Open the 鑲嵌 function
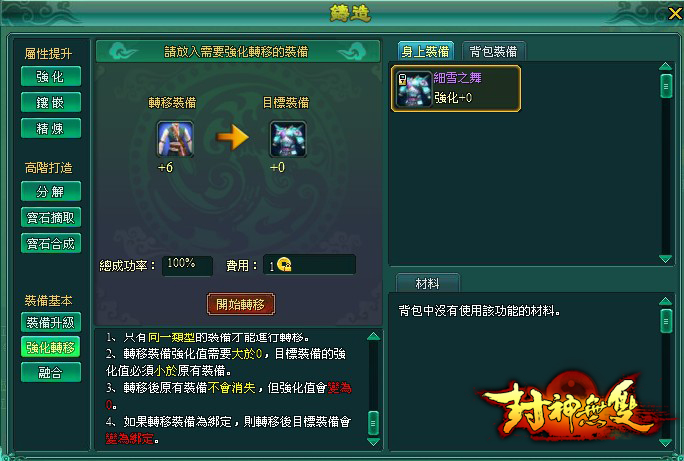This screenshot has width=684, height=461. pyautogui.click(x=51, y=102)
